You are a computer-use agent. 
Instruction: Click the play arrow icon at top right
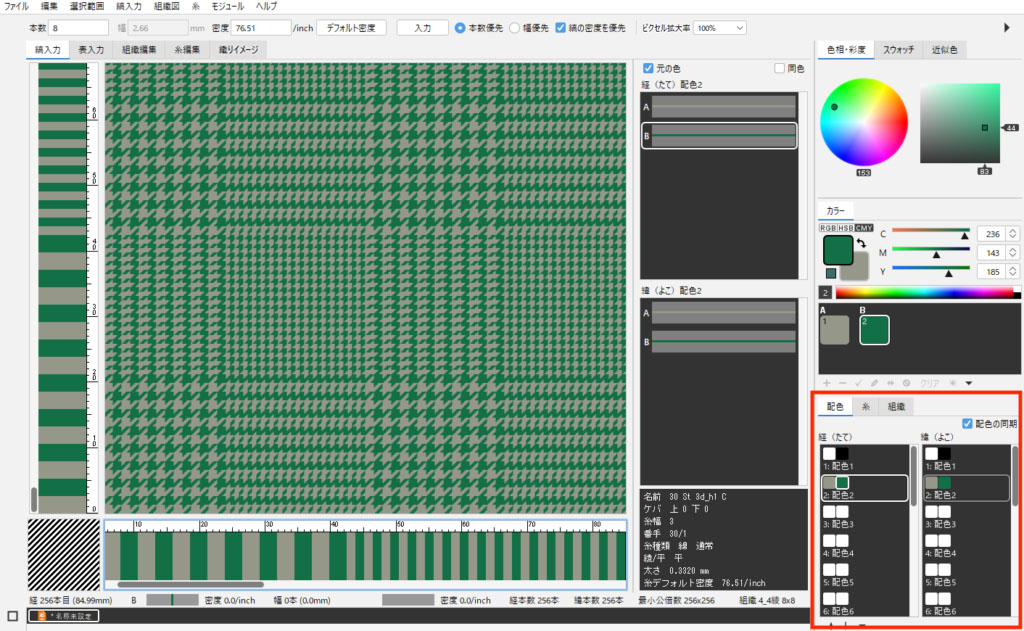click(1006, 28)
